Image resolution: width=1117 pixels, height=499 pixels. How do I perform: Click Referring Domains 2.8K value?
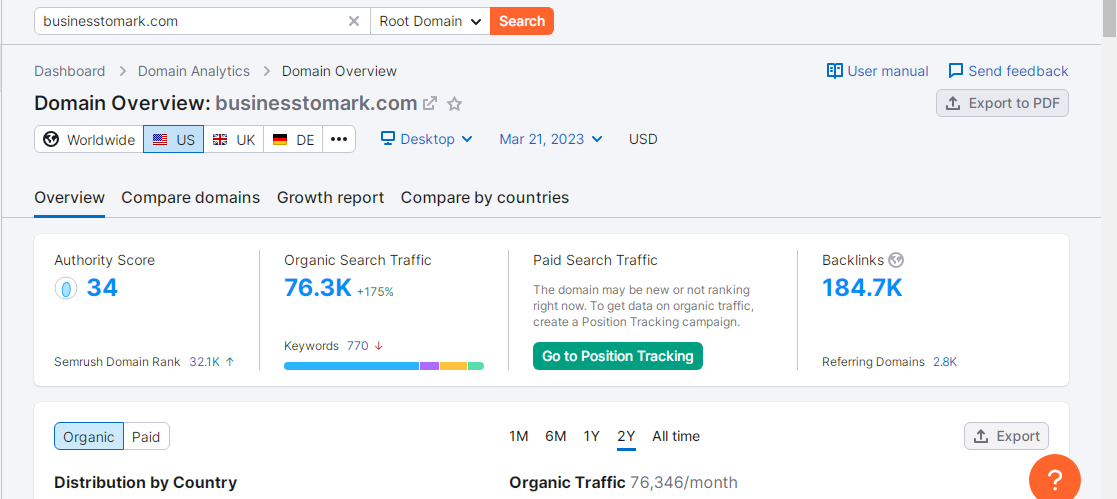[945, 362]
